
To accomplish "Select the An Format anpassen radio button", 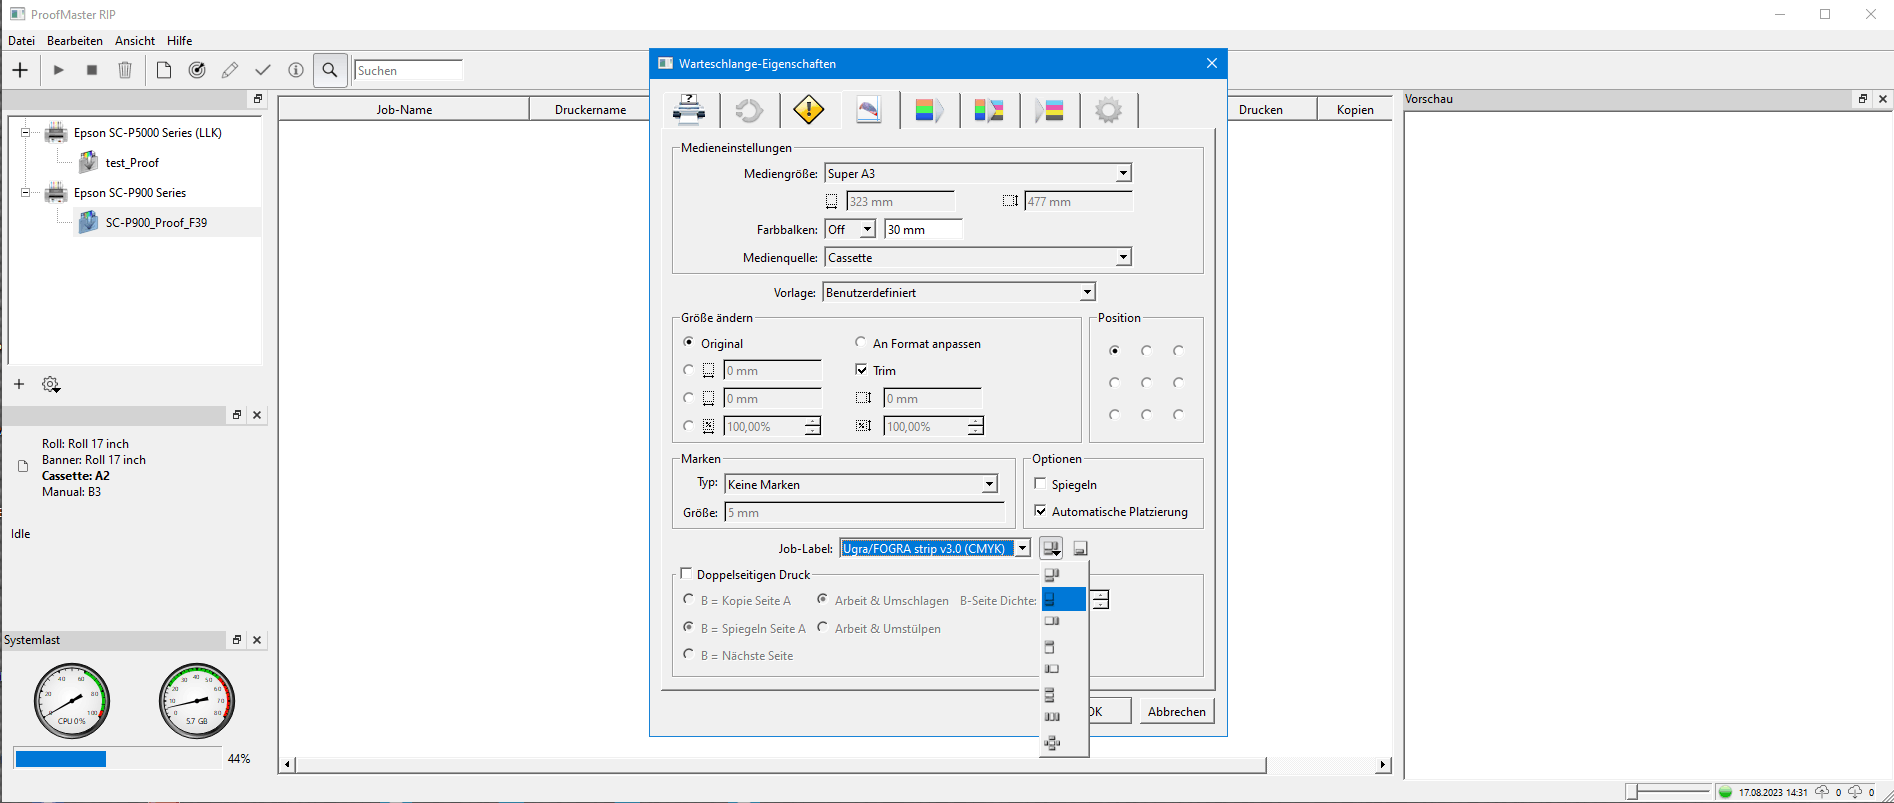I will (x=861, y=343).
